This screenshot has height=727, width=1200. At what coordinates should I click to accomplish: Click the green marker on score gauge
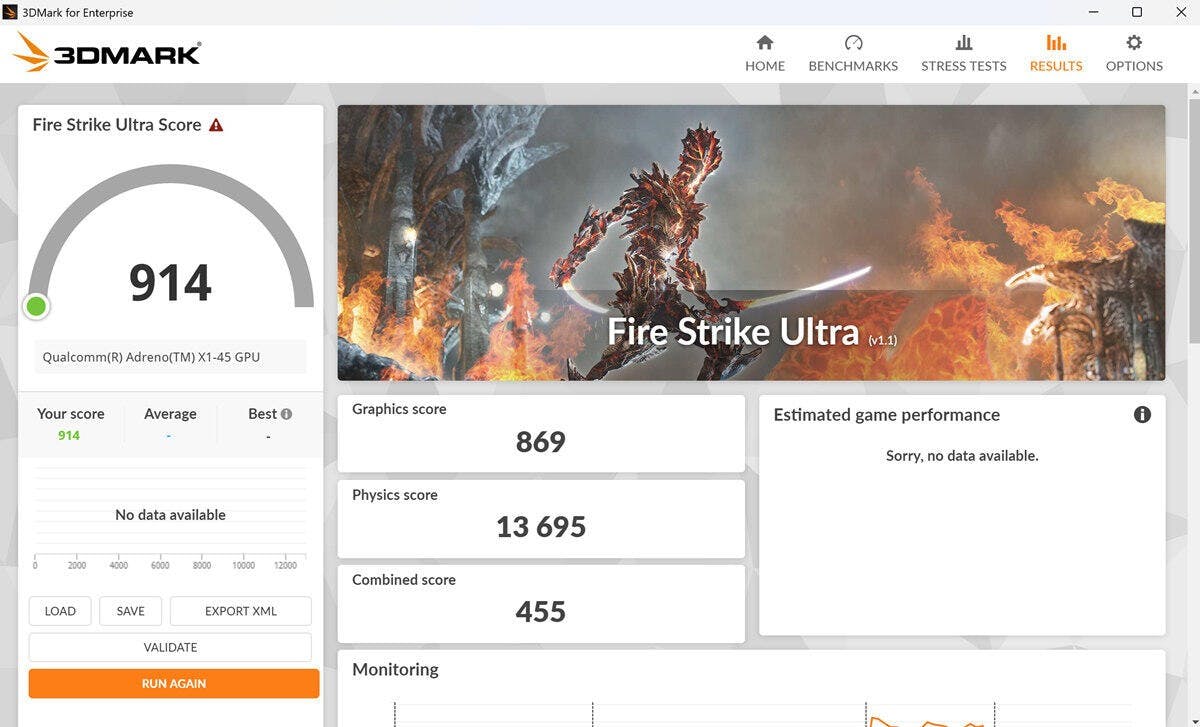[x=36, y=306]
